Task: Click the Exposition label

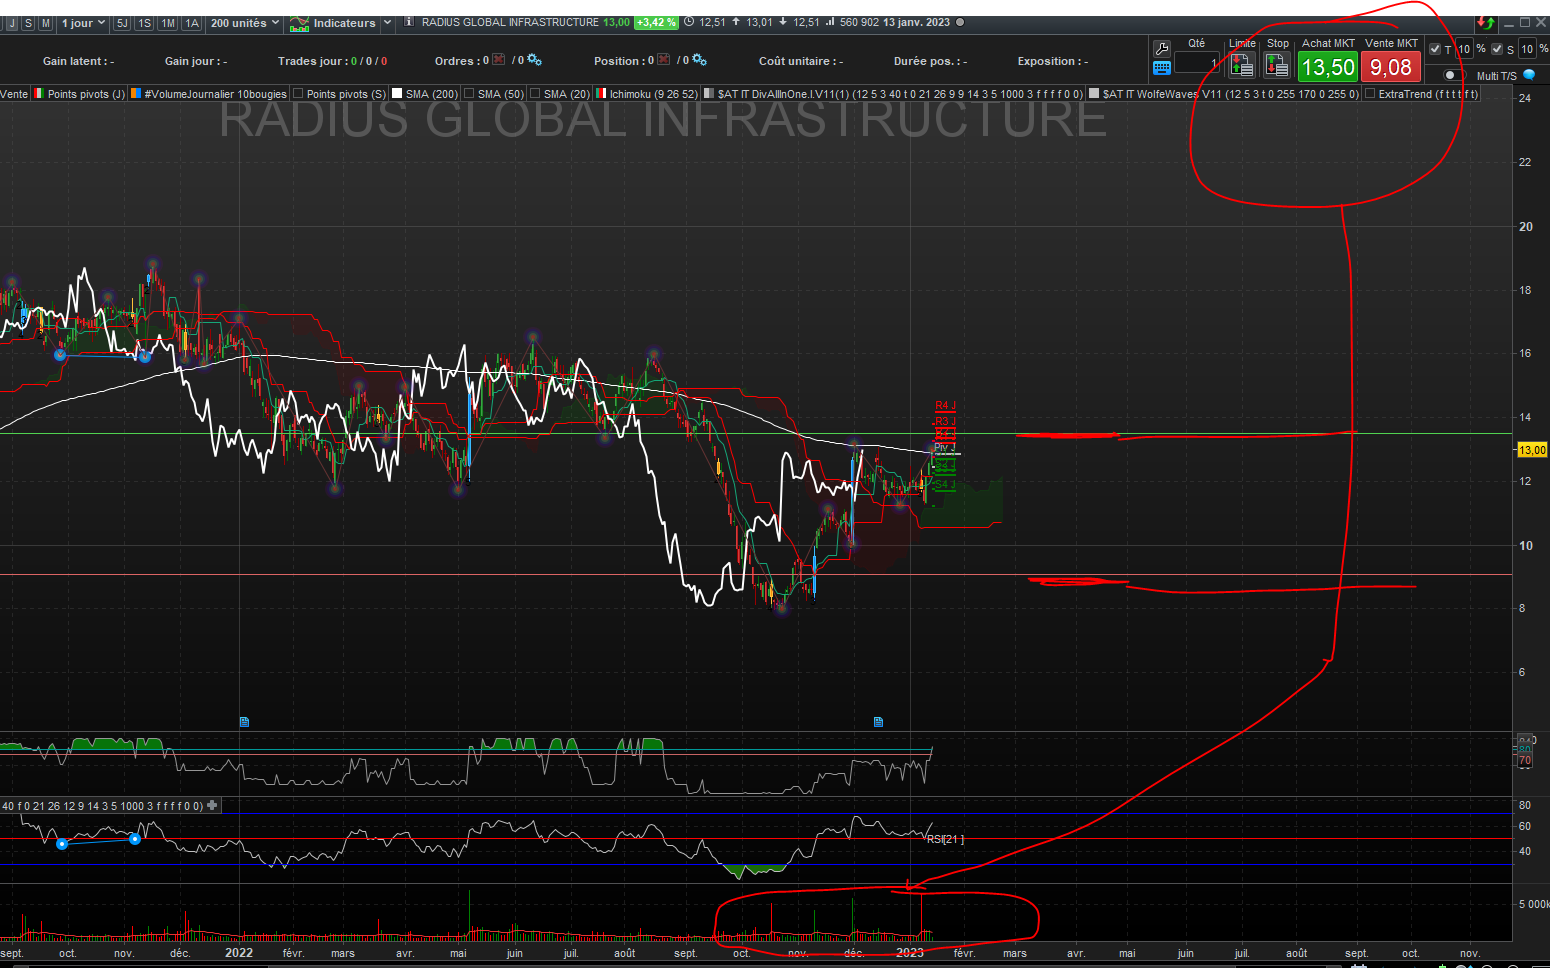Action: 1053,61
